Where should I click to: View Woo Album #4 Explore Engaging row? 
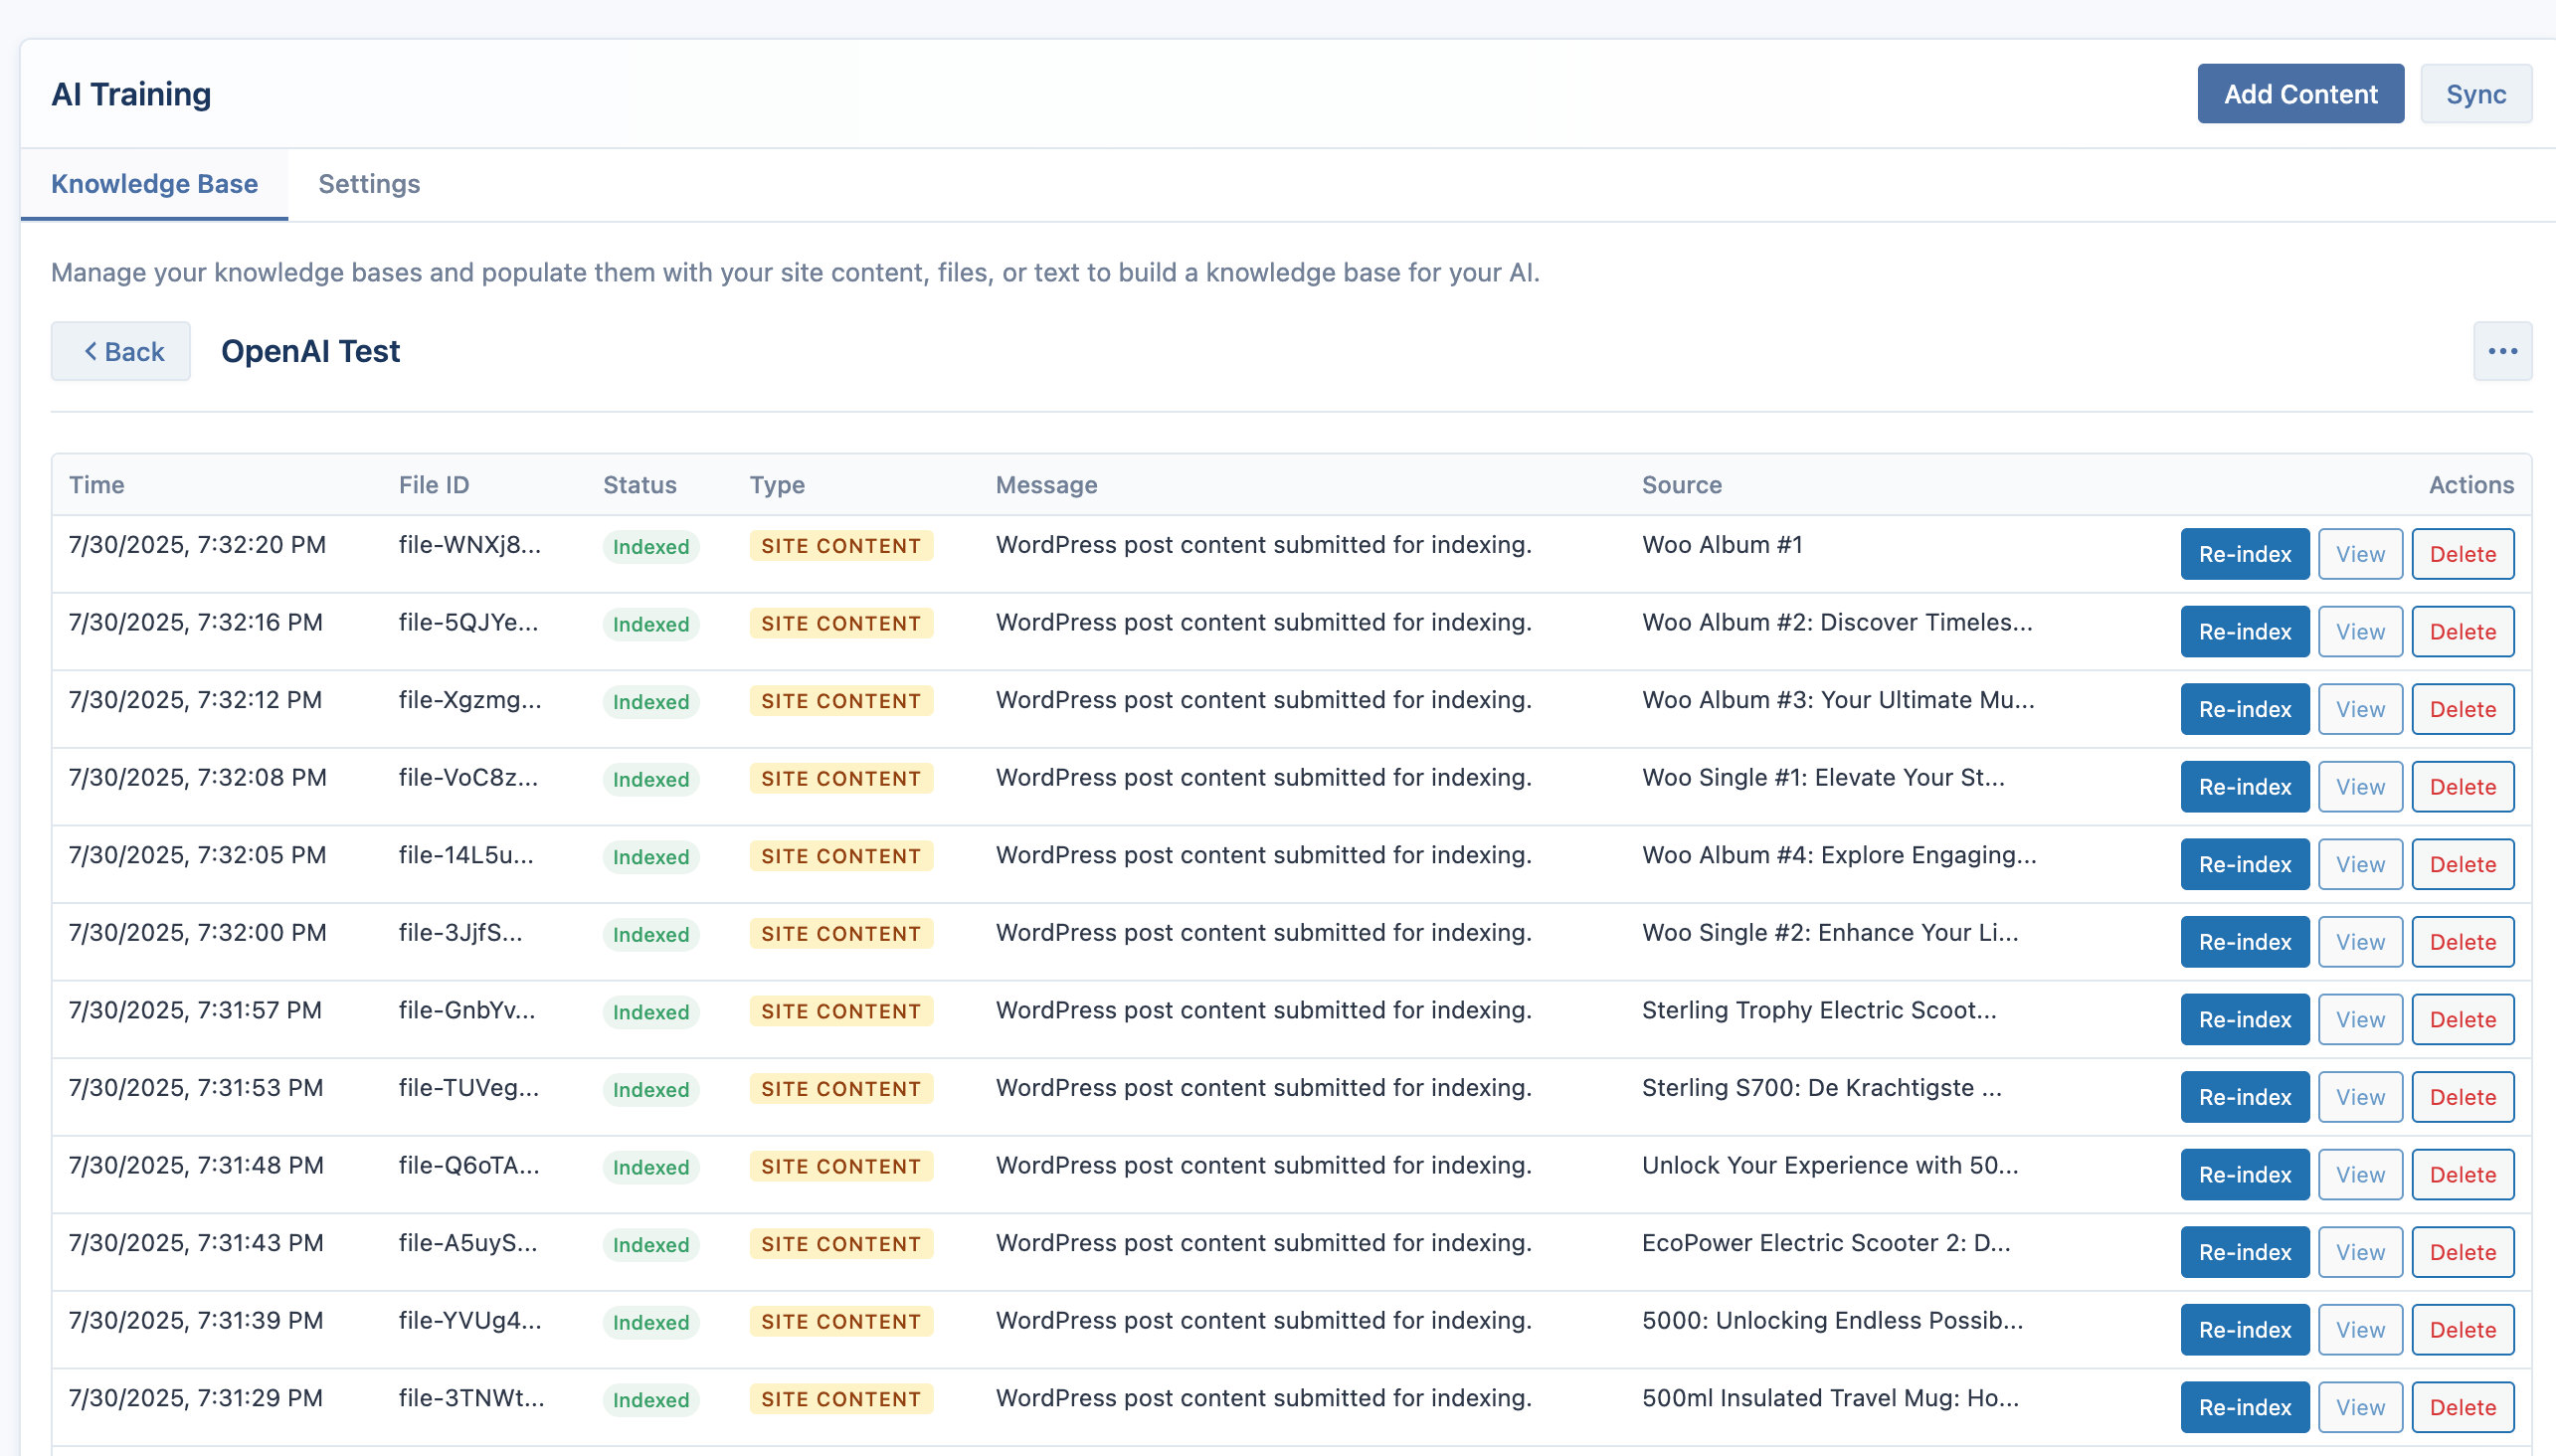pos(2360,864)
